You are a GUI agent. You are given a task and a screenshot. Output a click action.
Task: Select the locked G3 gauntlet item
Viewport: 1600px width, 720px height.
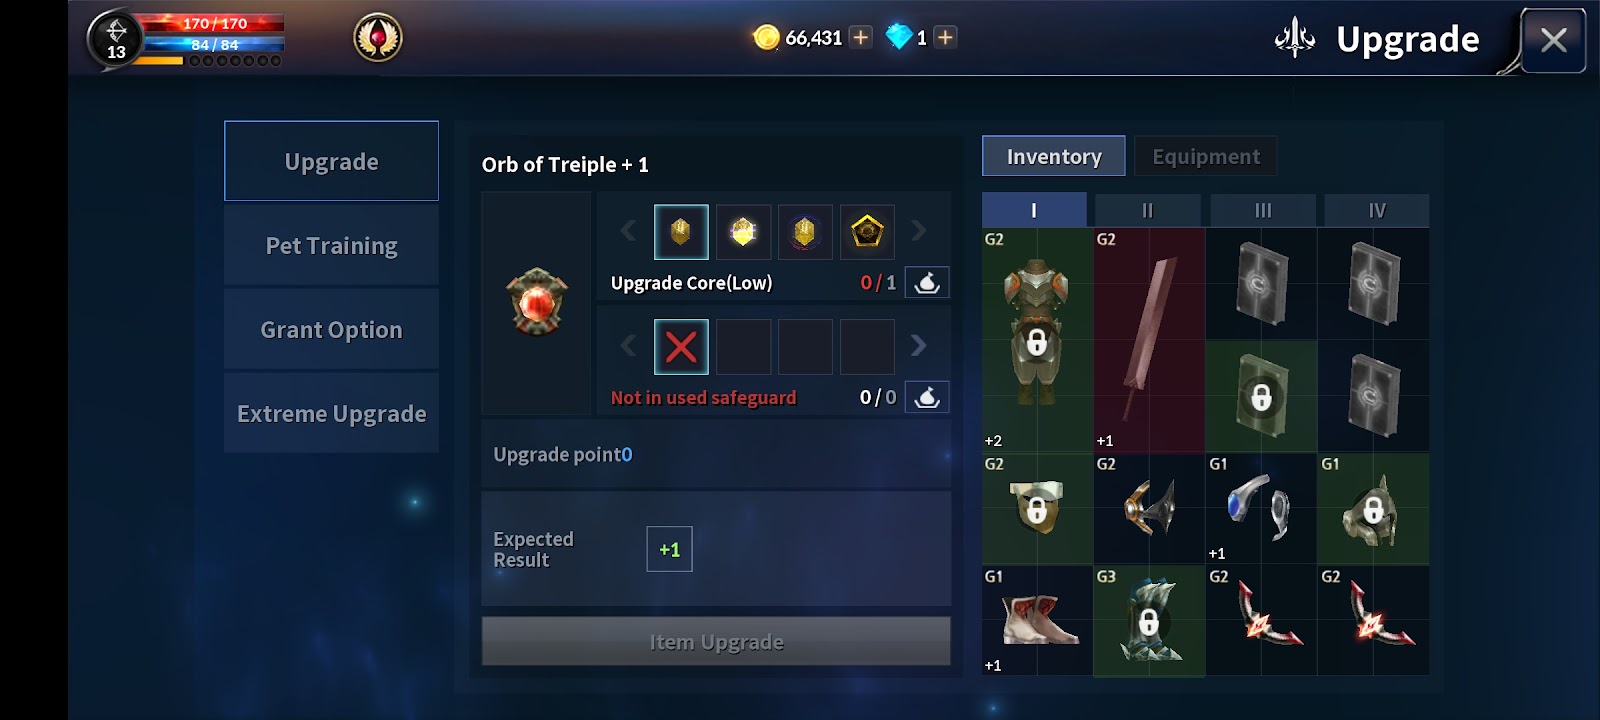tap(1149, 620)
